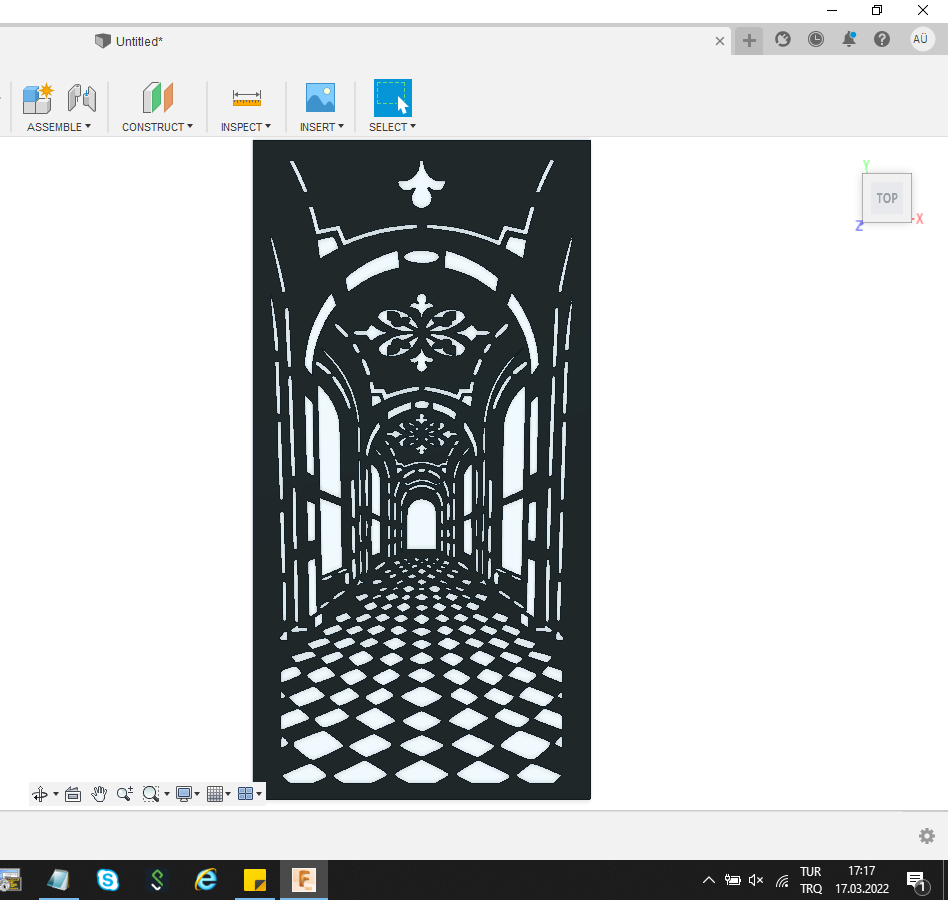Viewport: 948px width, 900px height.
Task: Click the Joint tool icon
Action: point(82,98)
